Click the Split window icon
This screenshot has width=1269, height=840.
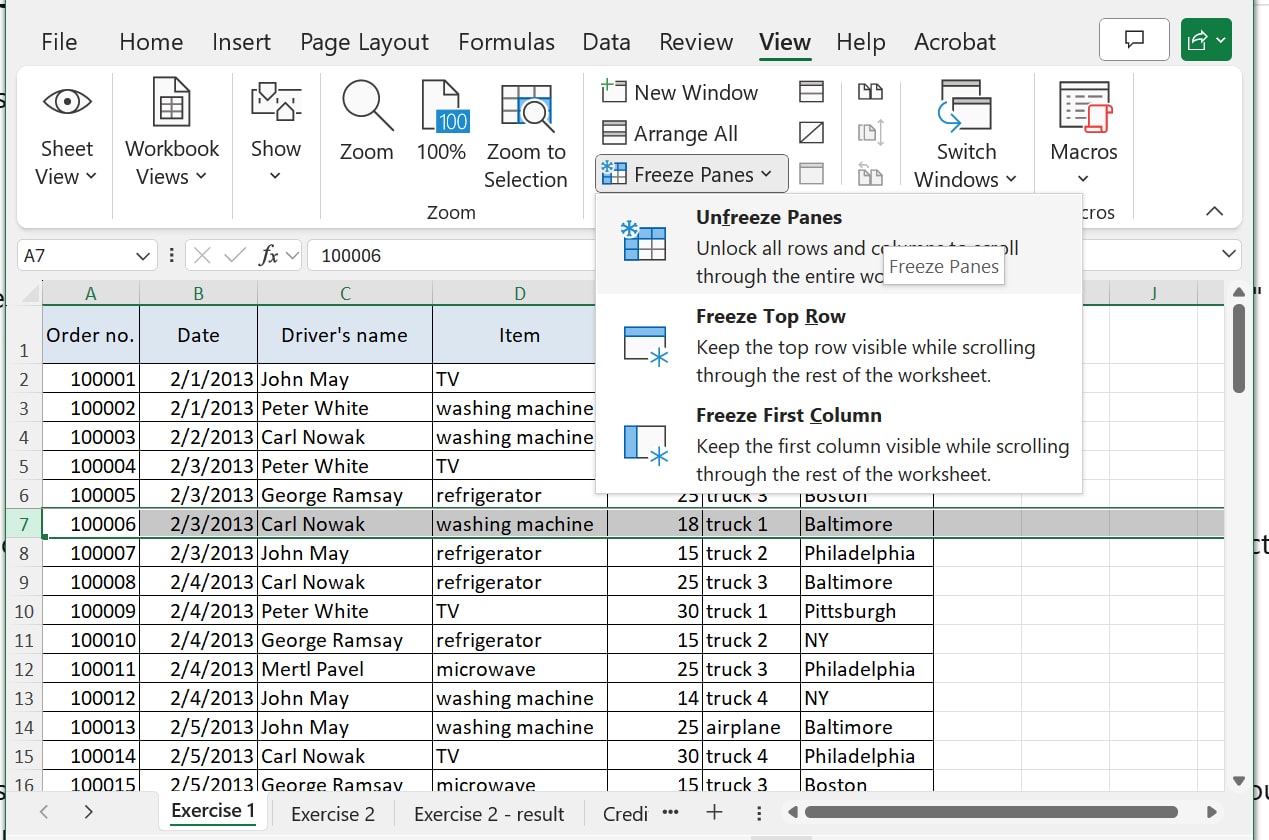[x=811, y=92]
